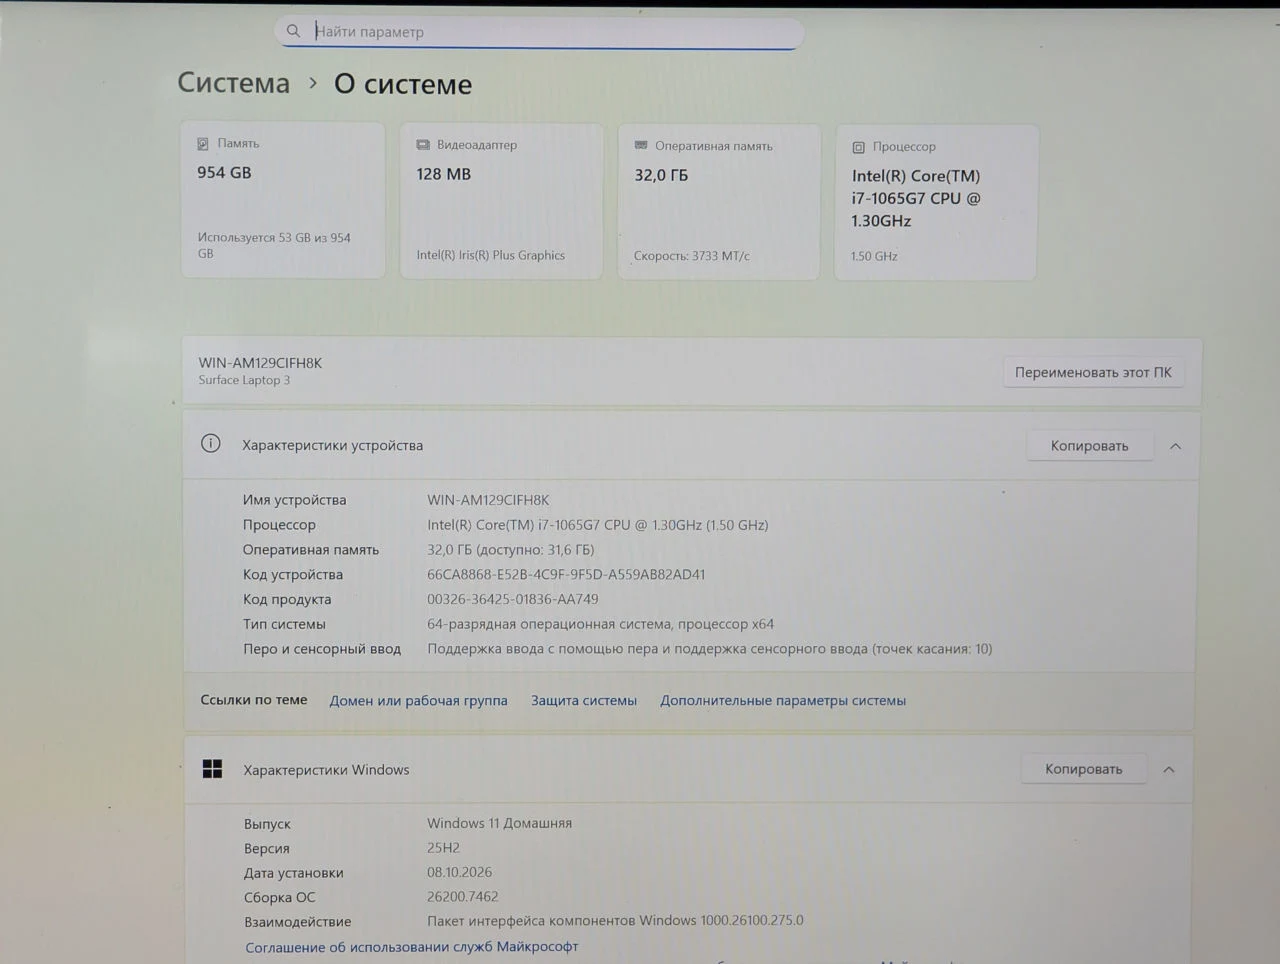Click the info icon beside Характеристики устройства

(x=211, y=444)
